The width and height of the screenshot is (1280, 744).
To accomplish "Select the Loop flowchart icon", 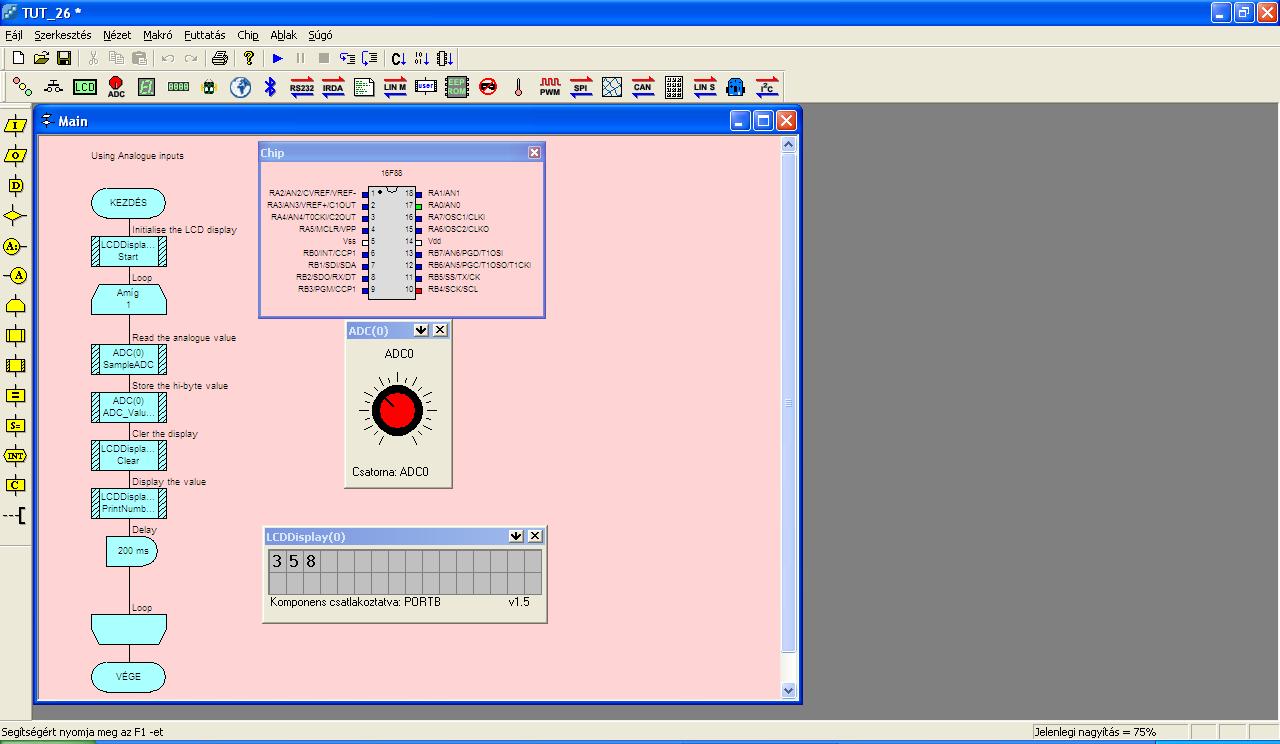I will [15, 306].
